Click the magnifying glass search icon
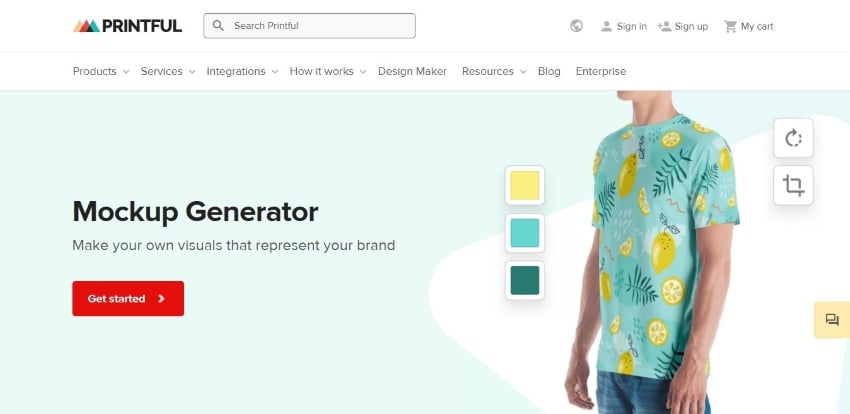The image size is (850, 414). [218, 25]
